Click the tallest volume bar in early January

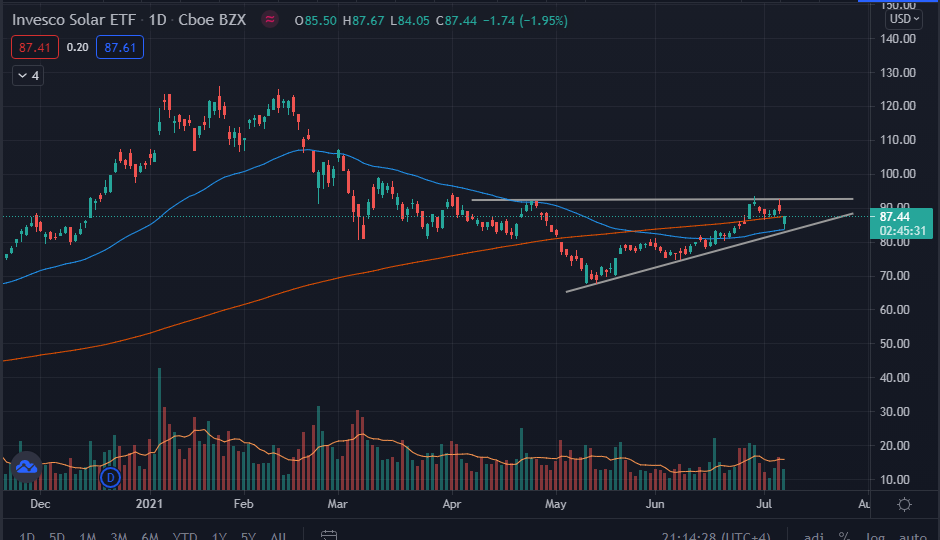click(x=159, y=429)
